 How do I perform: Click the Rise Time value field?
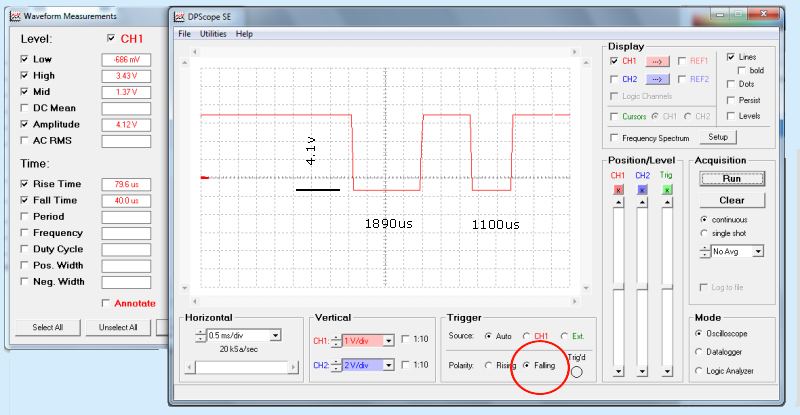click(126, 184)
